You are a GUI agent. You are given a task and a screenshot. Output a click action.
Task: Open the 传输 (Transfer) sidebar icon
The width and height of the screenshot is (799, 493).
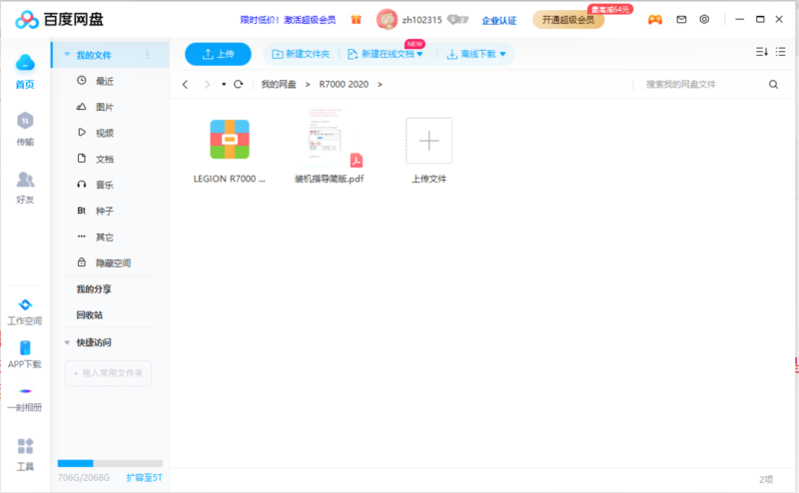click(25, 128)
